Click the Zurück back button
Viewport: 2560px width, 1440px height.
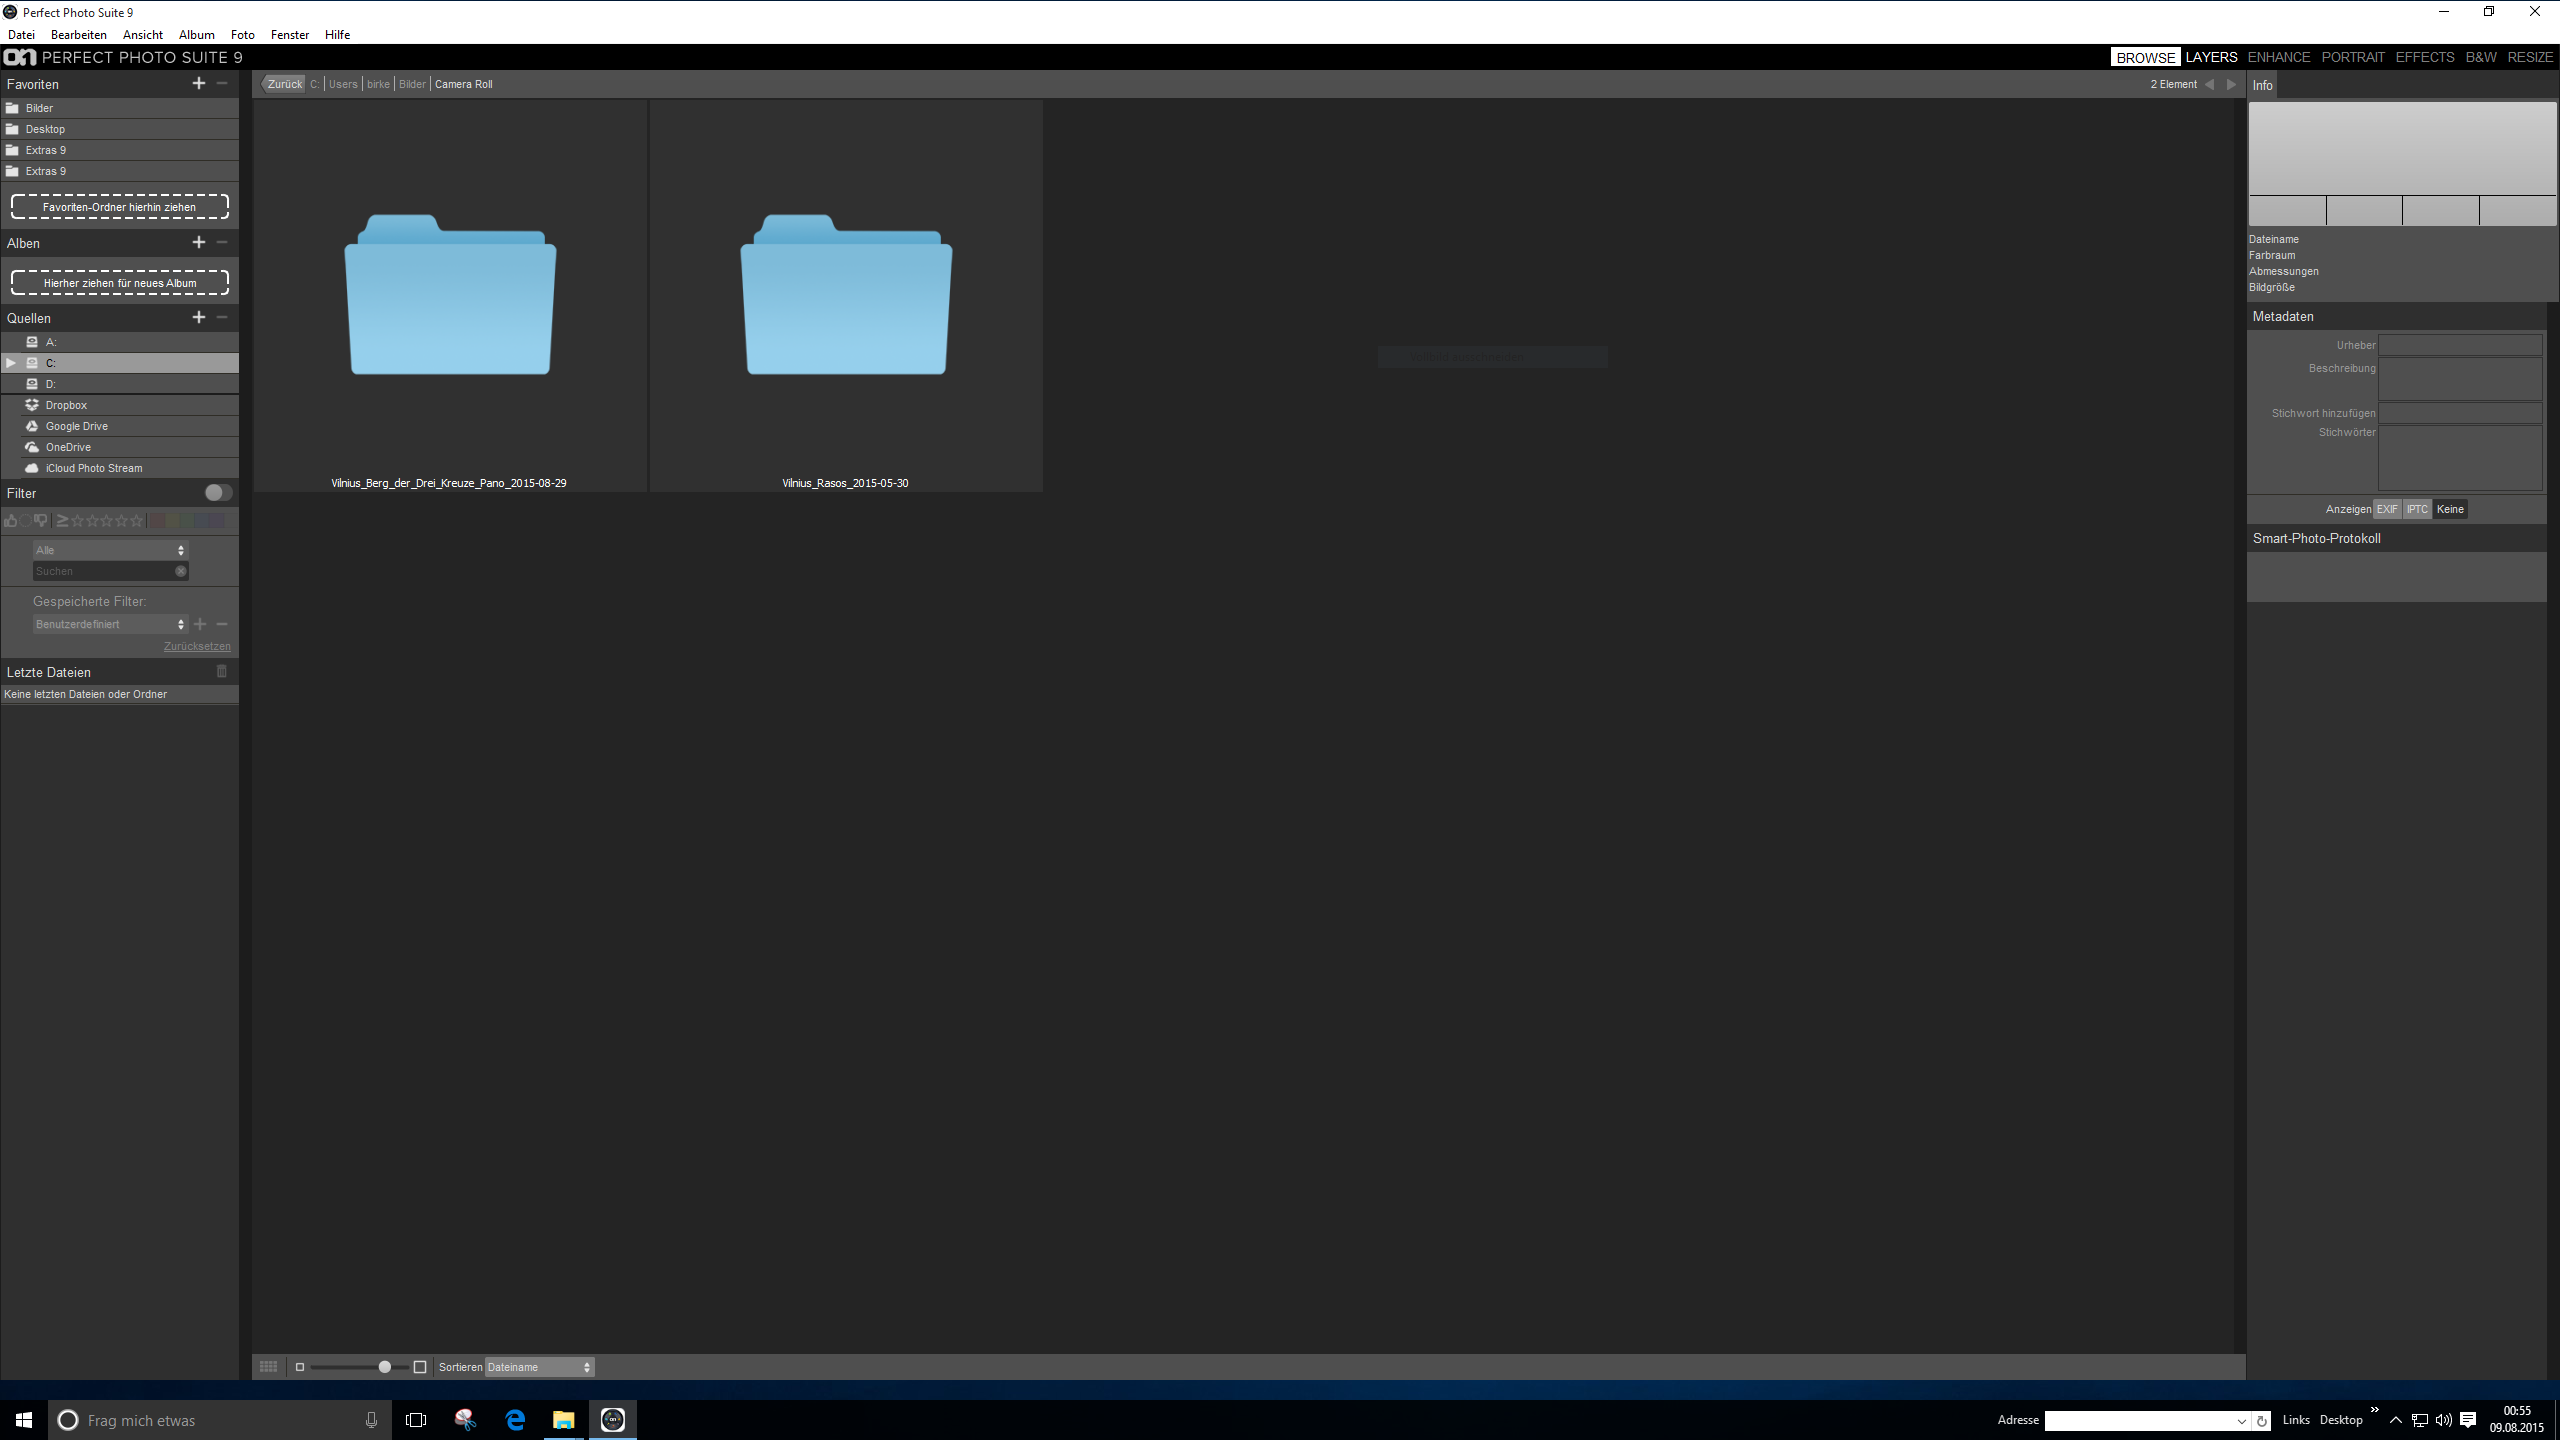(x=284, y=85)
